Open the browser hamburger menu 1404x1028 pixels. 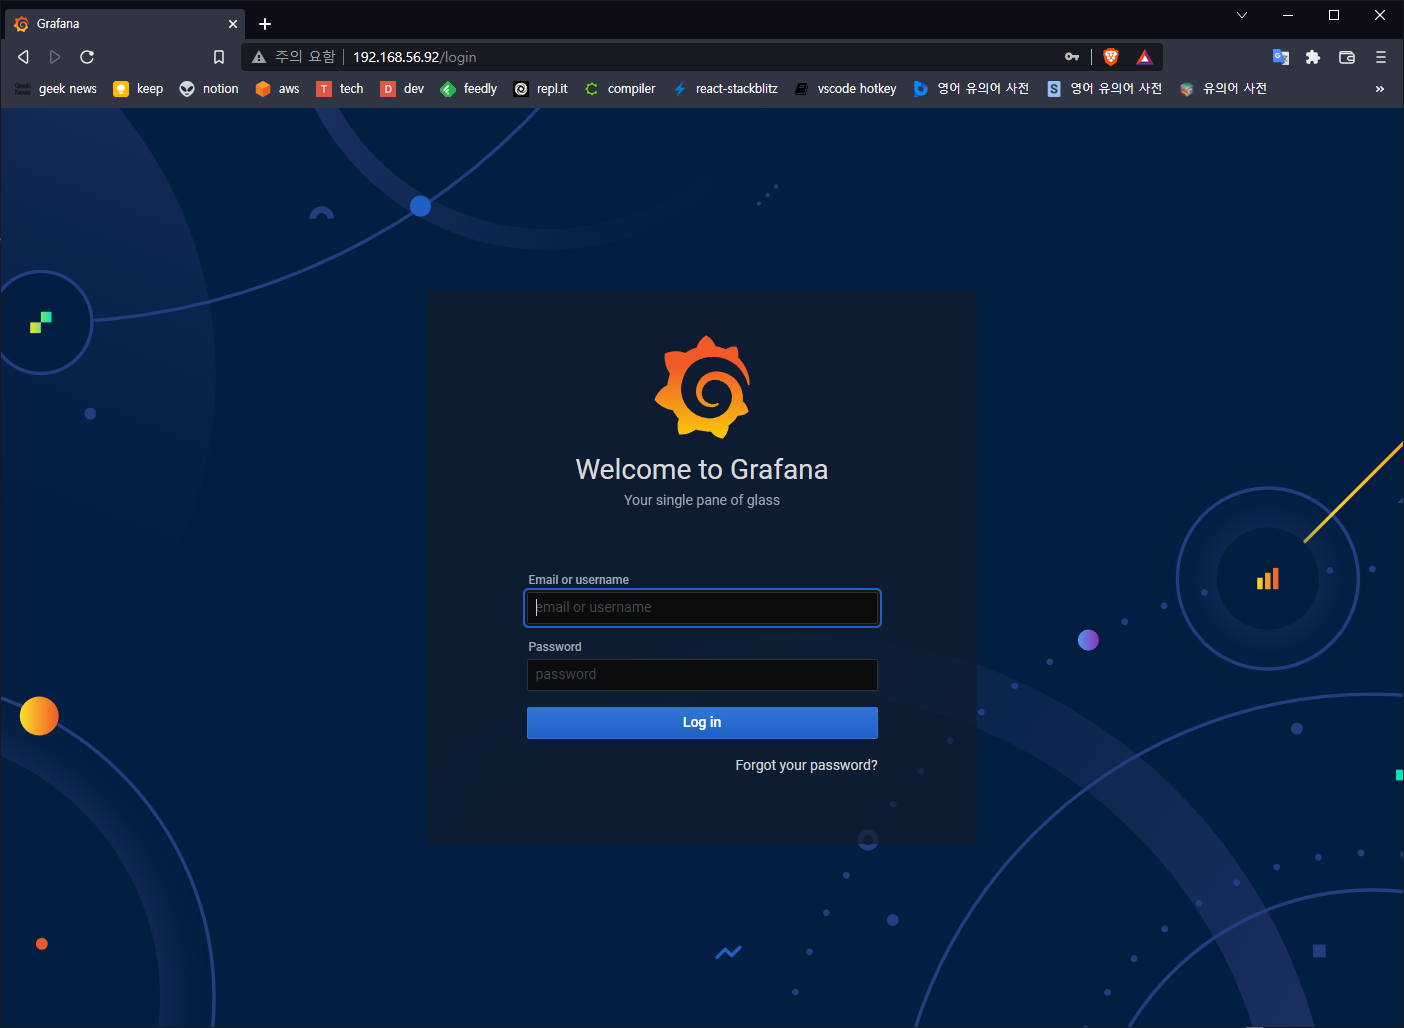1381,57
